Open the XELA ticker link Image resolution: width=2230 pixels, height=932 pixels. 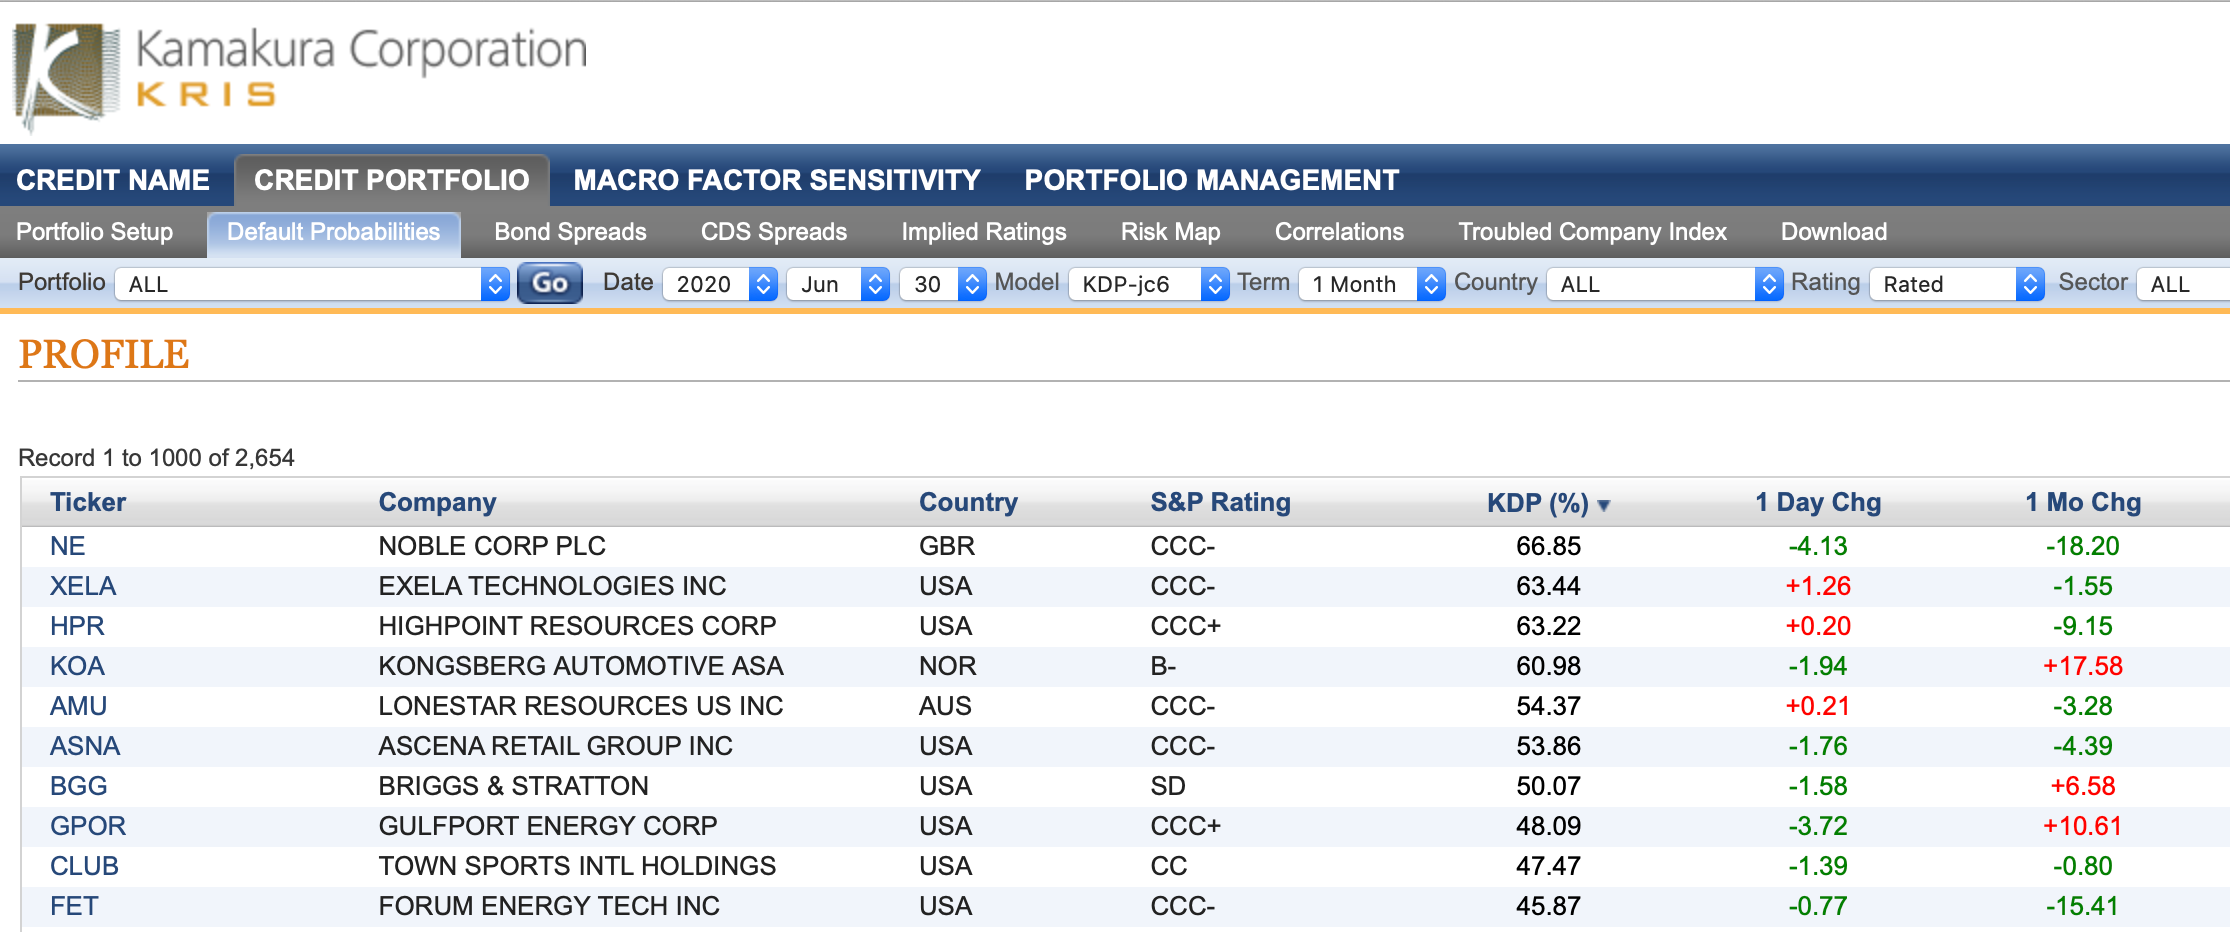click(x=83, y=586)
